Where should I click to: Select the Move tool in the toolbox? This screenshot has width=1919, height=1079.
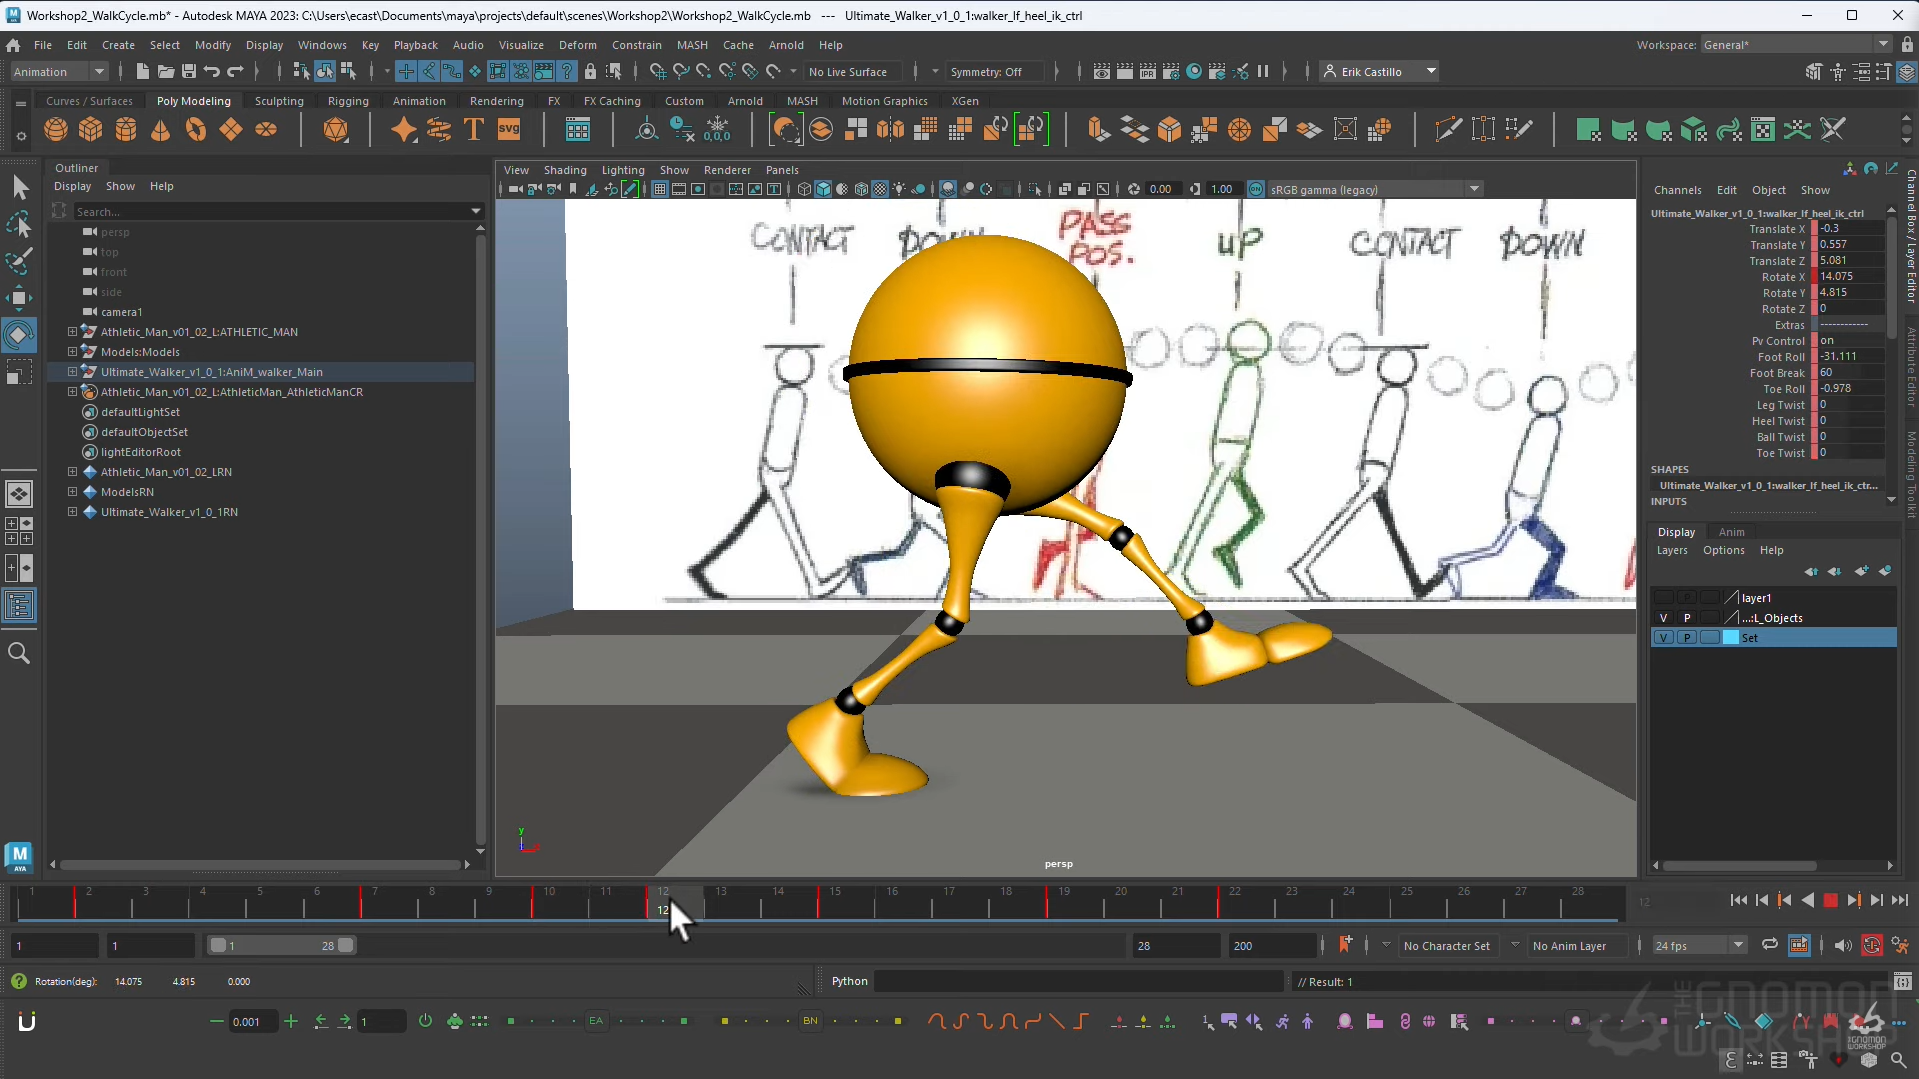[19, 298]
